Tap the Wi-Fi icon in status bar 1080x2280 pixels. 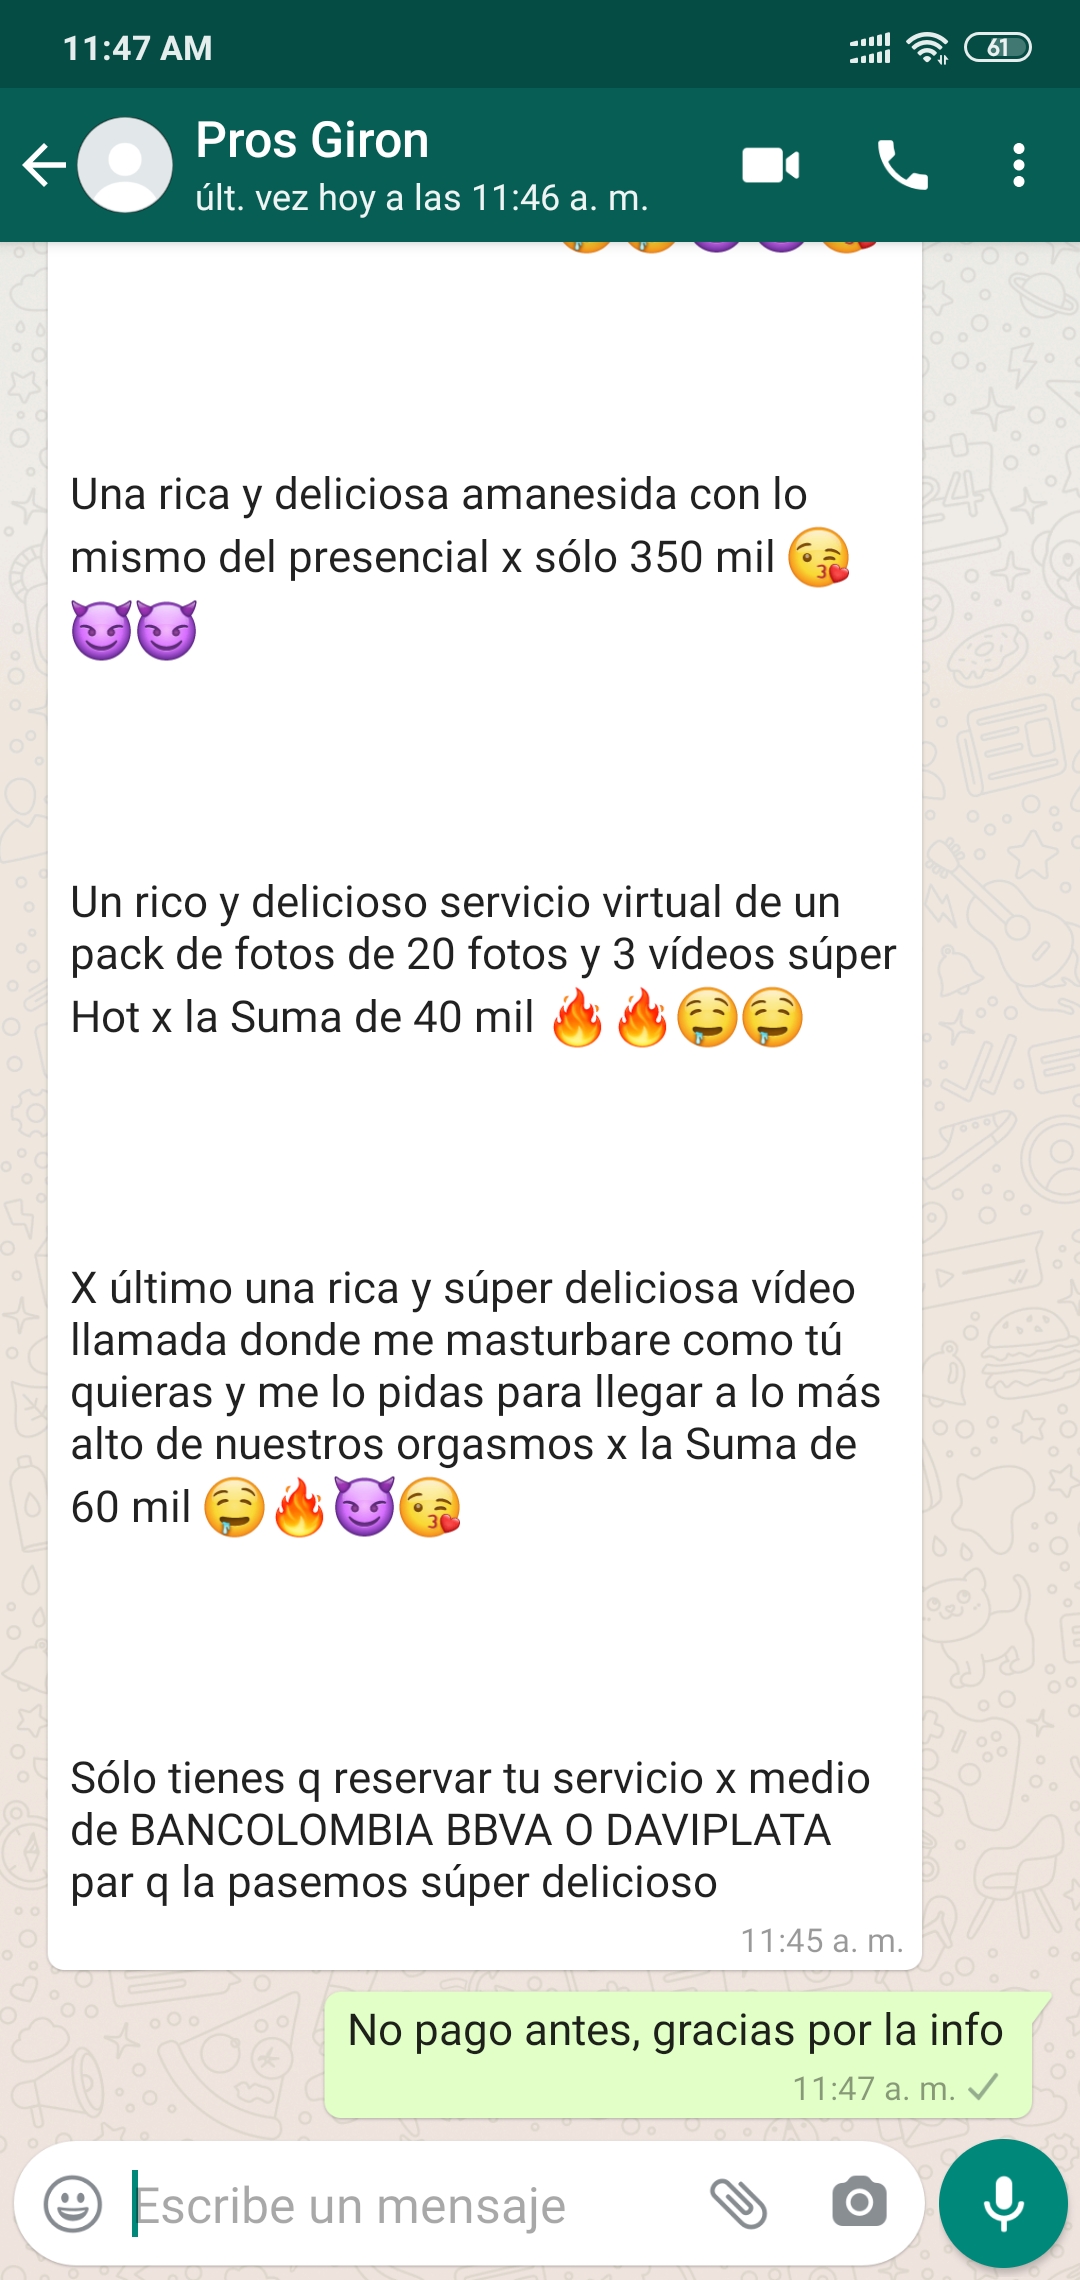[x=927, y=47]
